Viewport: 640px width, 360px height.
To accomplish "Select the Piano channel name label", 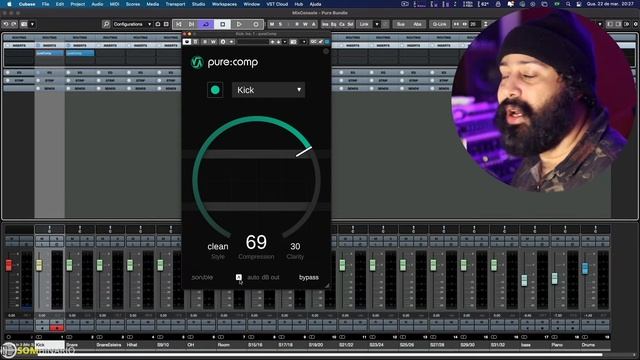I will [557, 345].
